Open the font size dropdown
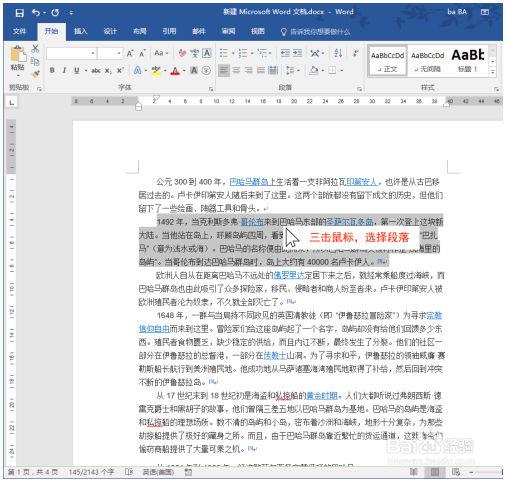The height and width of the screenshot is (482, 506). coord(119,53)
